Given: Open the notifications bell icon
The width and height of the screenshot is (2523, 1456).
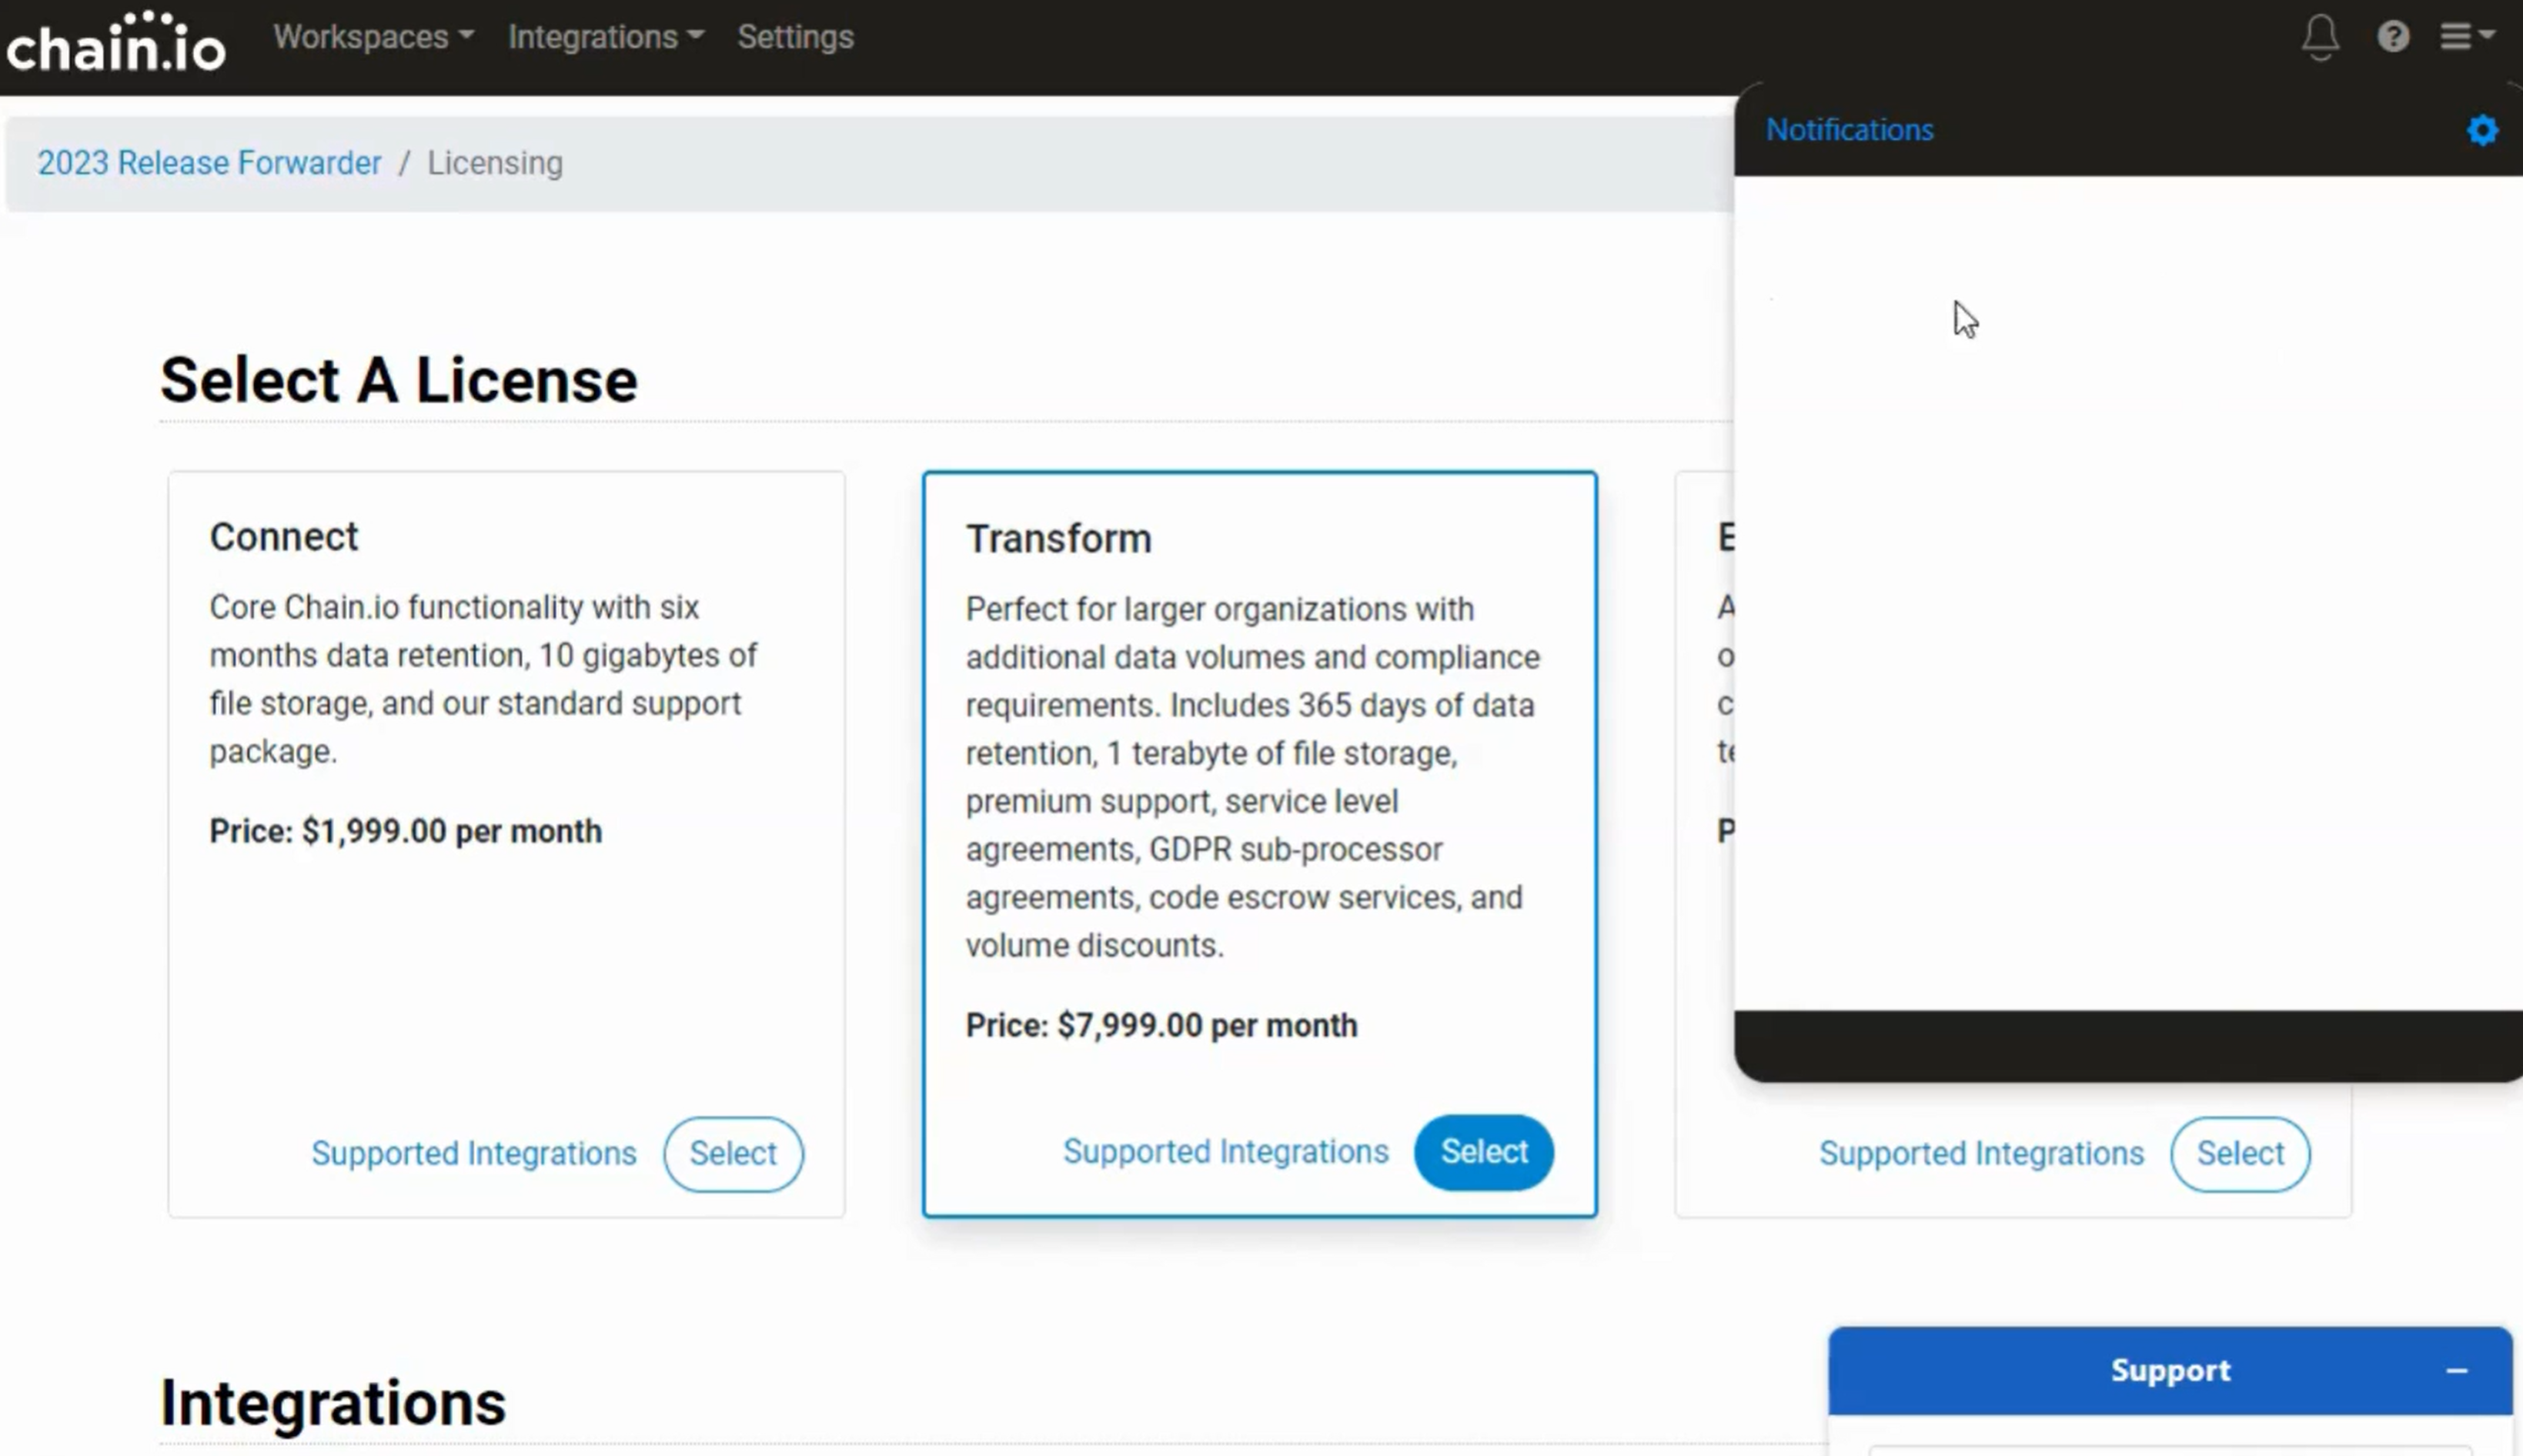Looking at the screenshot, I should (2320, 38).
